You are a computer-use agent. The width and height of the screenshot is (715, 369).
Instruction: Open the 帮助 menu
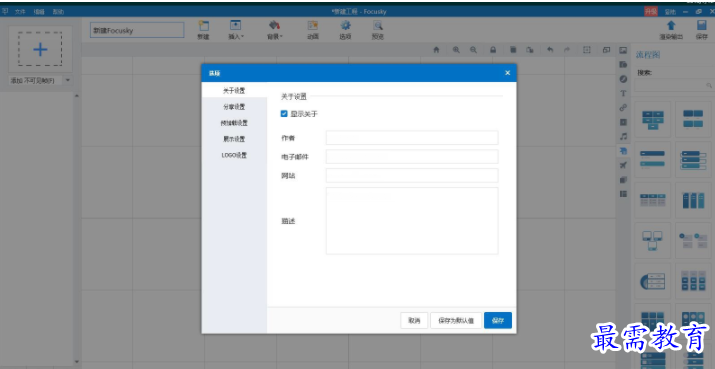(57, 12)
